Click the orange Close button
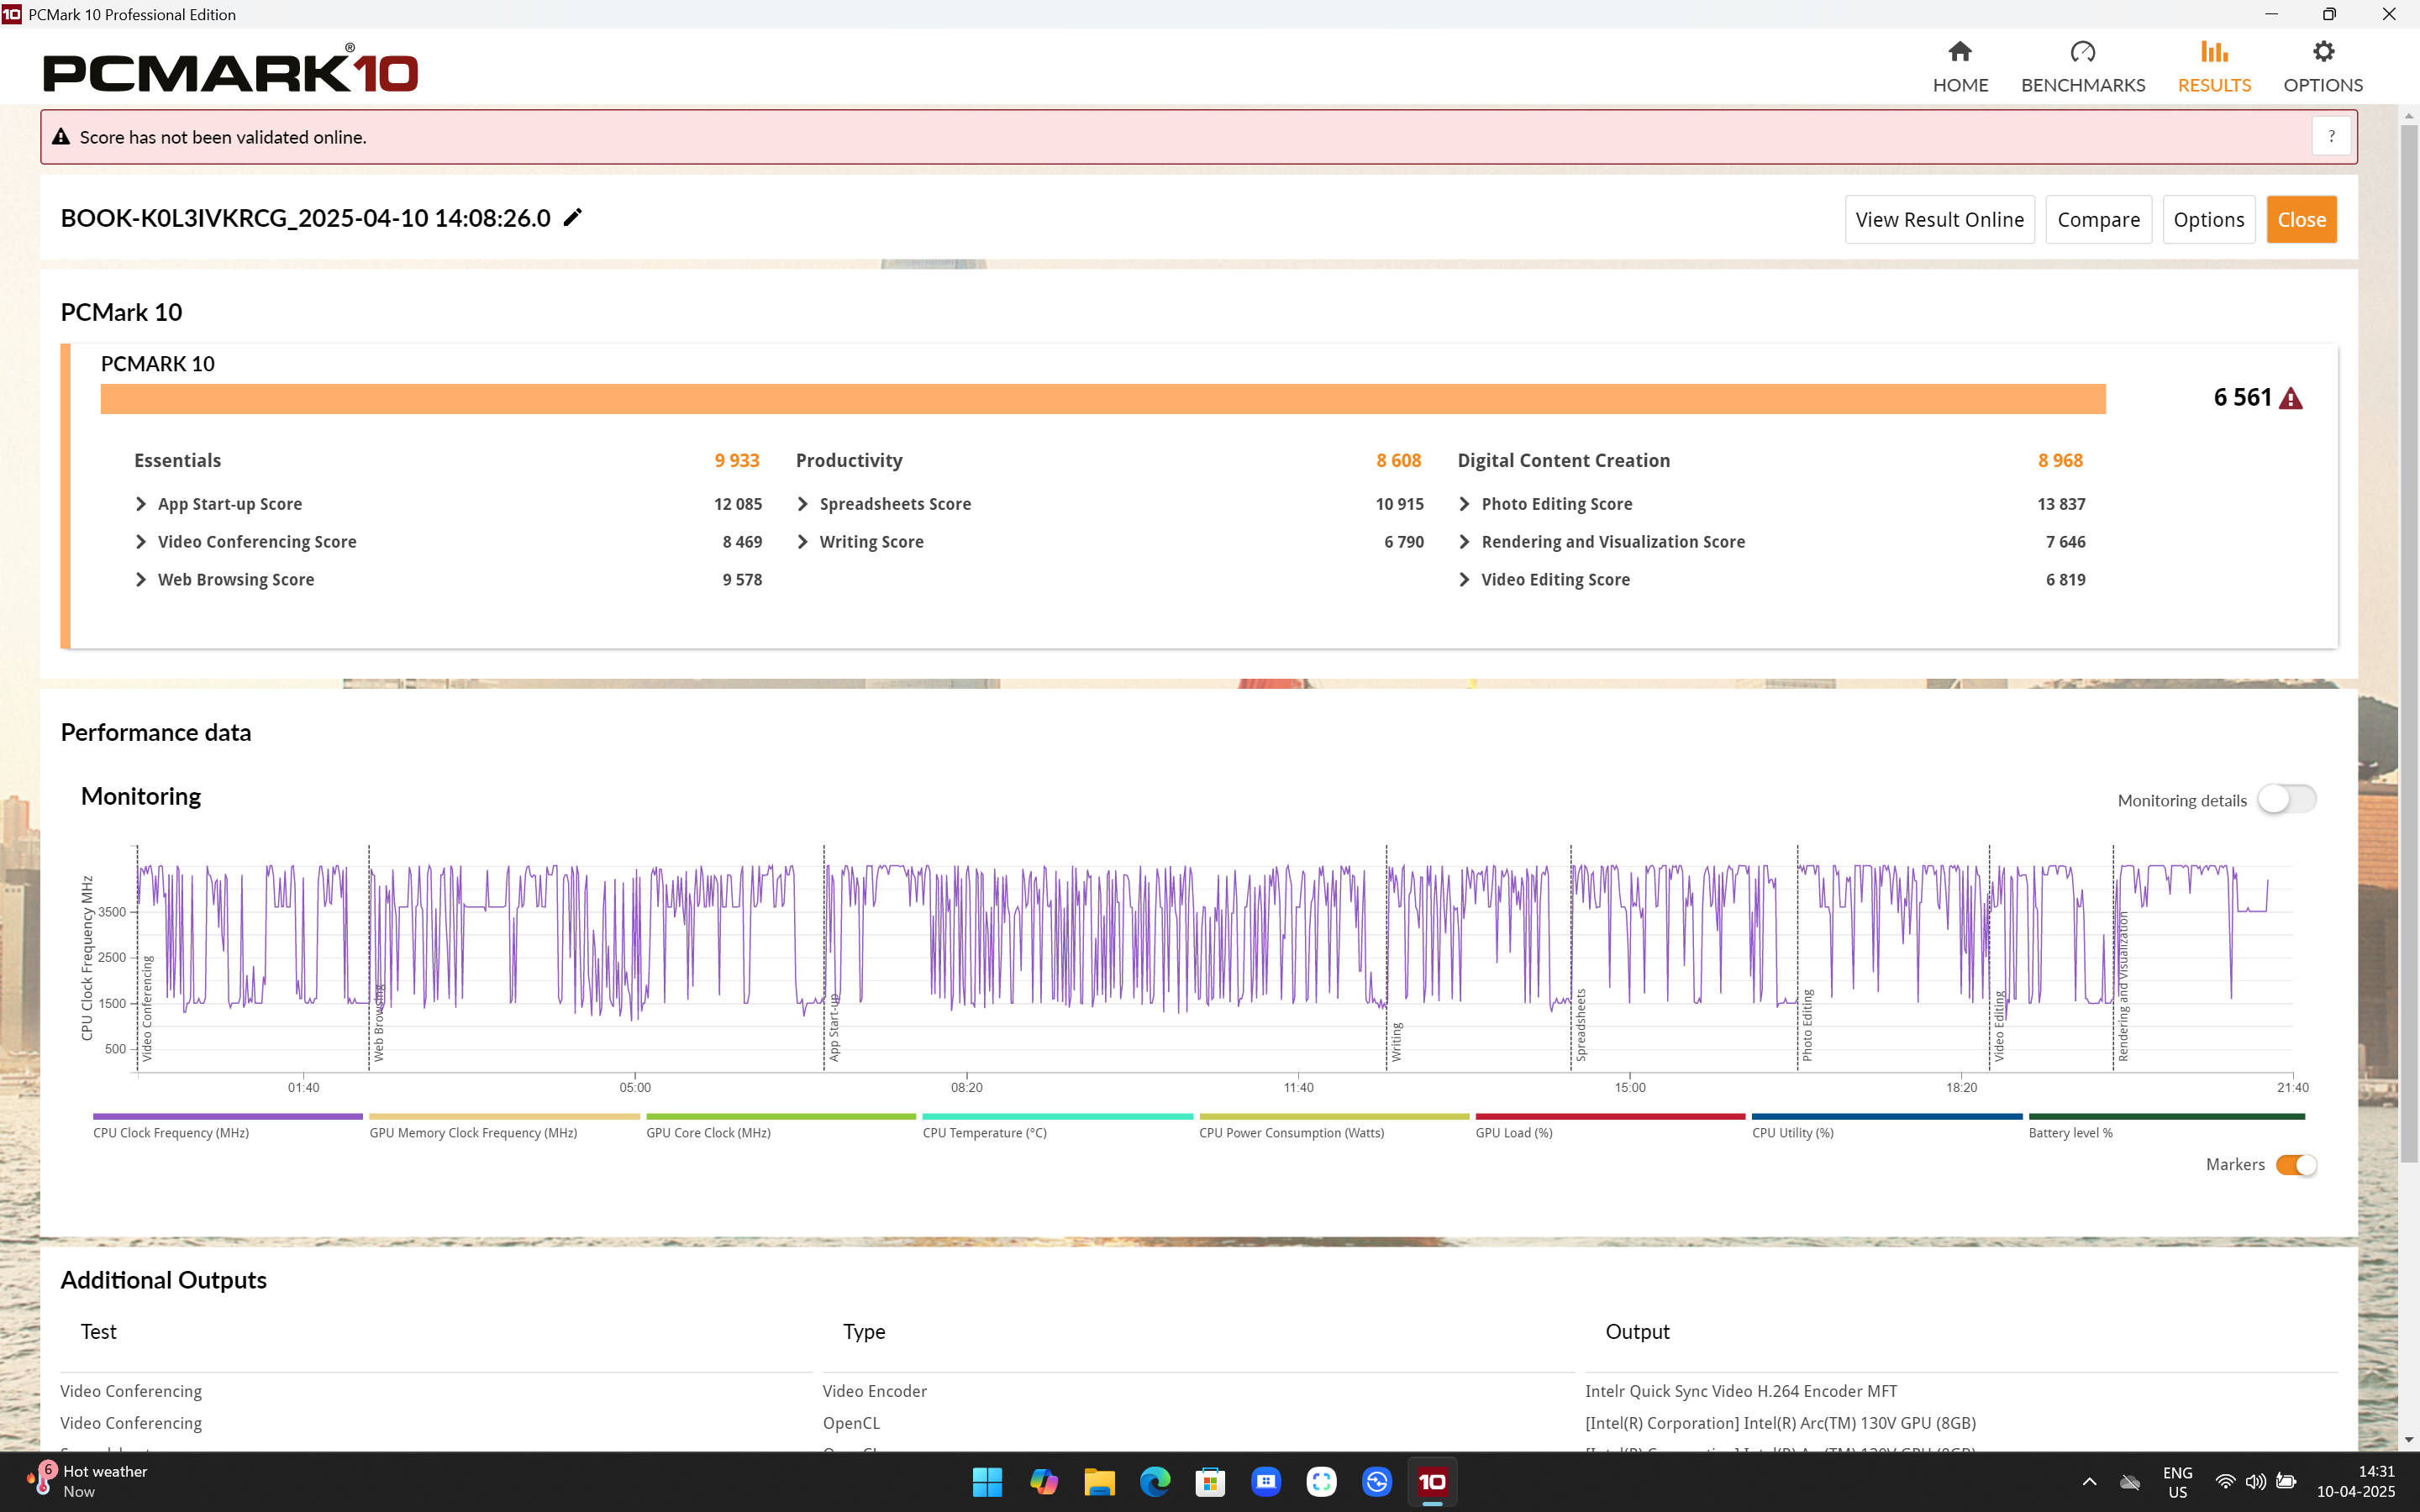The image size is (2420, 1512). [x=2301, y=219]
